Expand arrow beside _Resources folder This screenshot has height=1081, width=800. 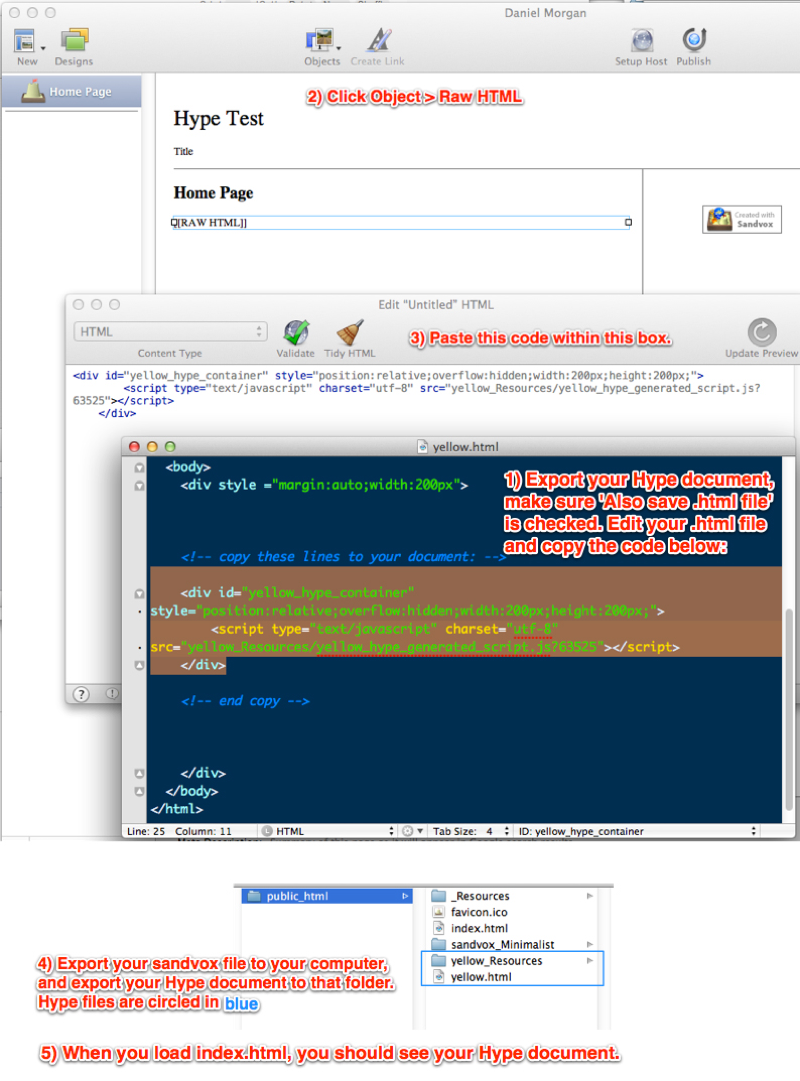(590, 896)
